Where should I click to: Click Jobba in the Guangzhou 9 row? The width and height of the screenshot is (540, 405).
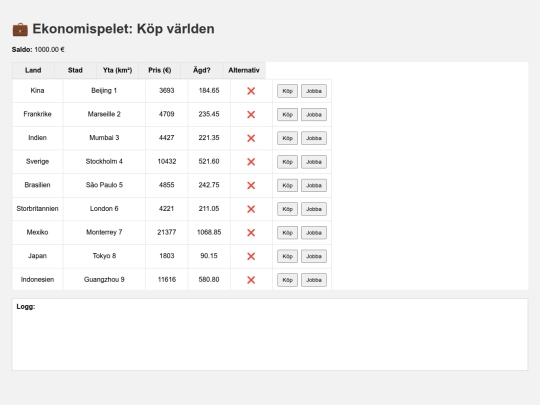coord(314,280)
